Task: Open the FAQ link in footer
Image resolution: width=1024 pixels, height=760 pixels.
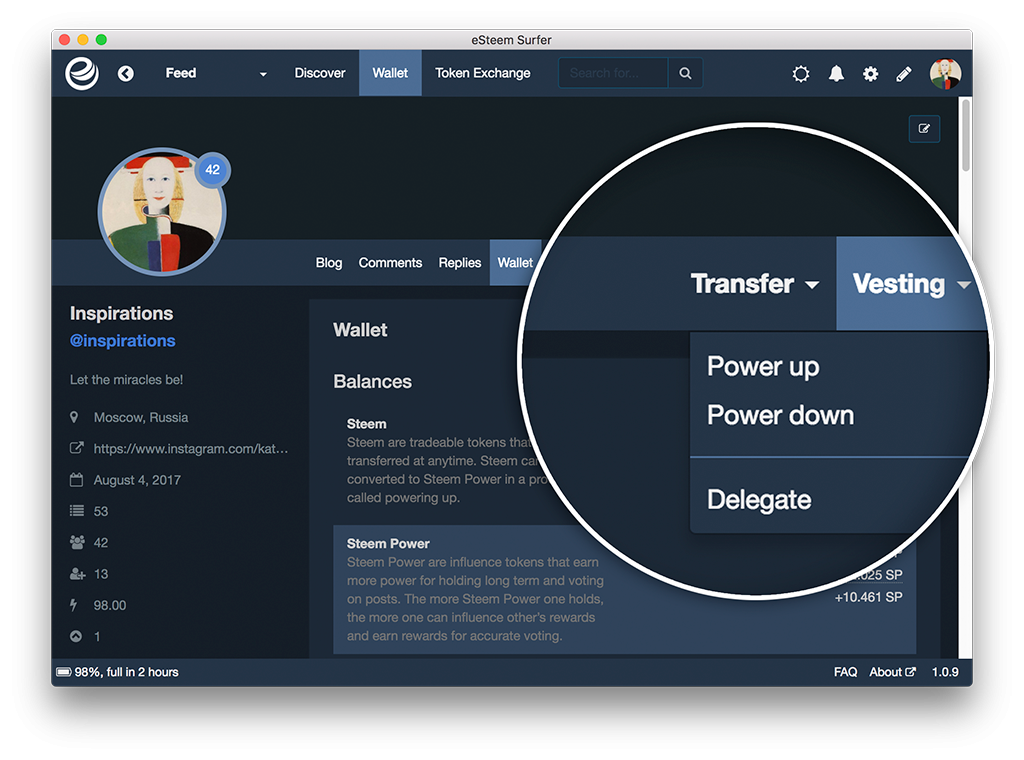Action: [x=845, y=672]
